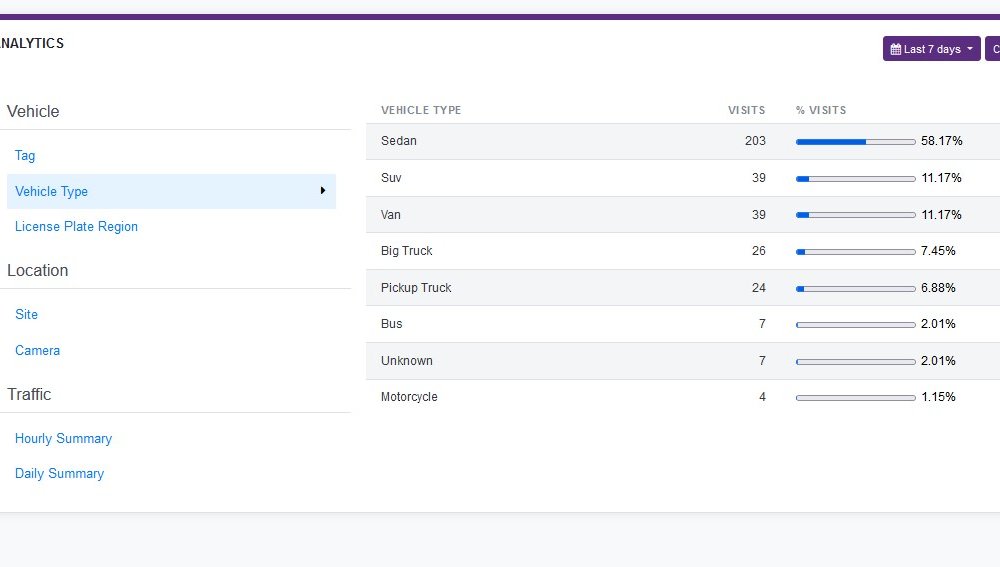Click the Sedan percent visits bar

click(855, 142)
